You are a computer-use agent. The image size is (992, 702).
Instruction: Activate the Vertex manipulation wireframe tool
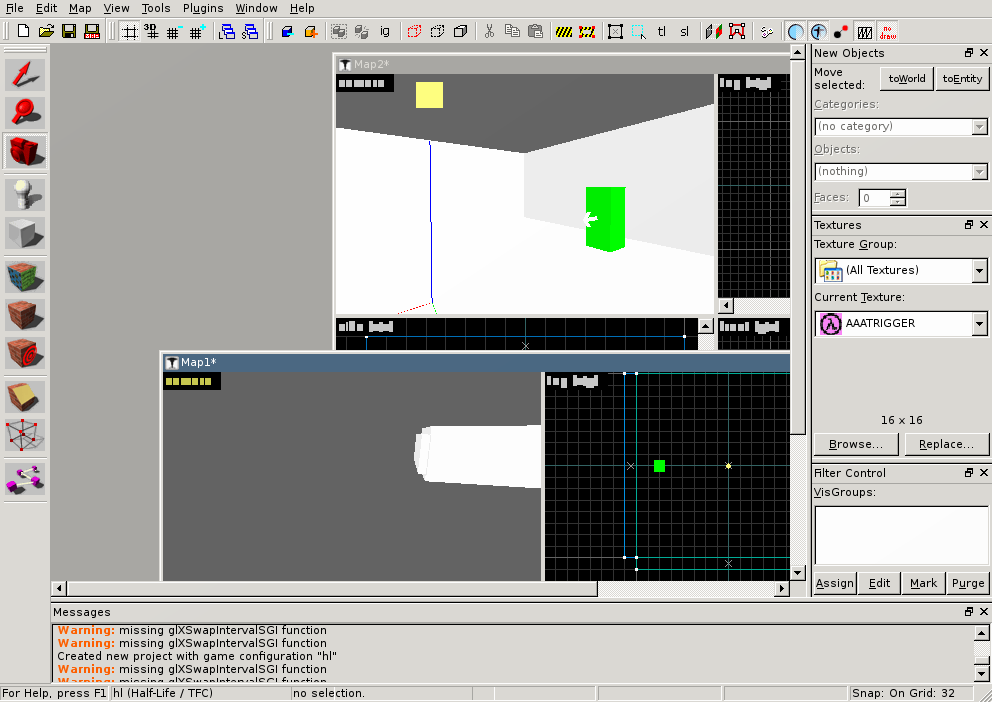(x=25, y=436)
